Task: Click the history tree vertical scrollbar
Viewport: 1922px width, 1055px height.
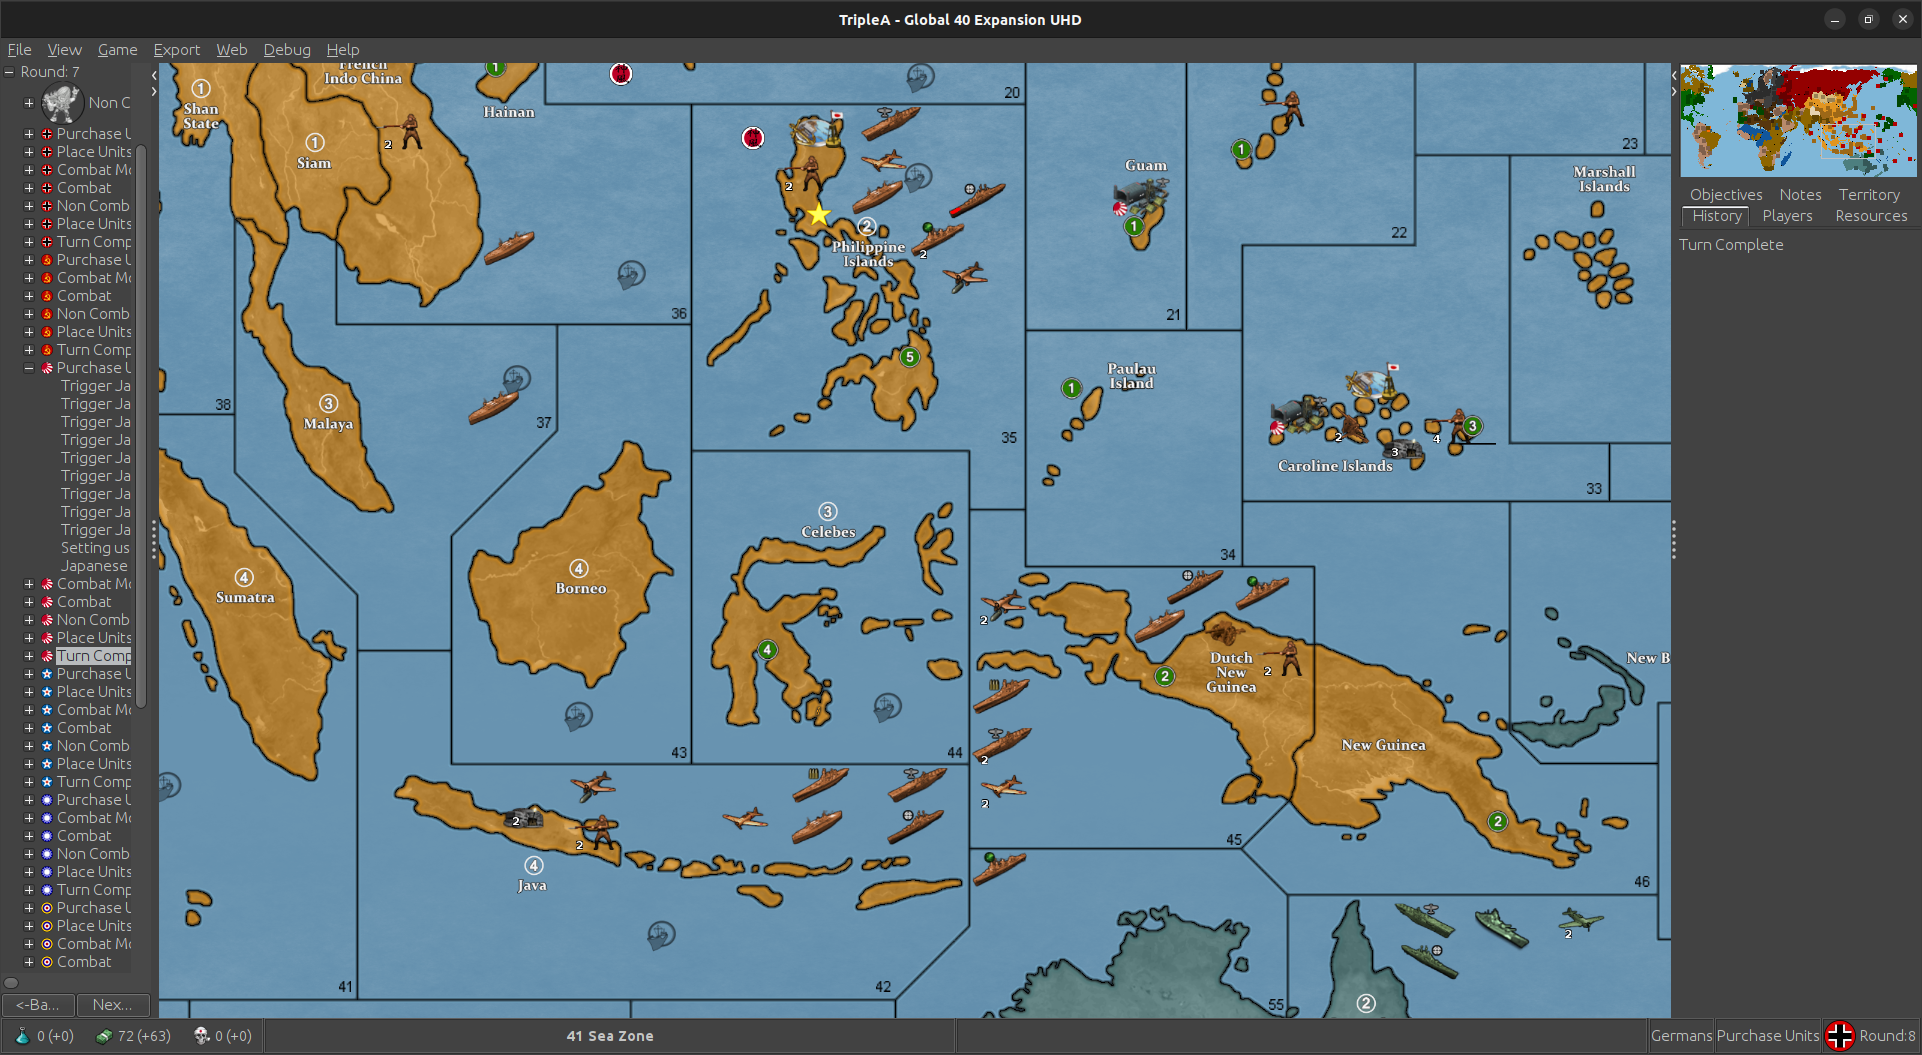Action: point(142,426)
